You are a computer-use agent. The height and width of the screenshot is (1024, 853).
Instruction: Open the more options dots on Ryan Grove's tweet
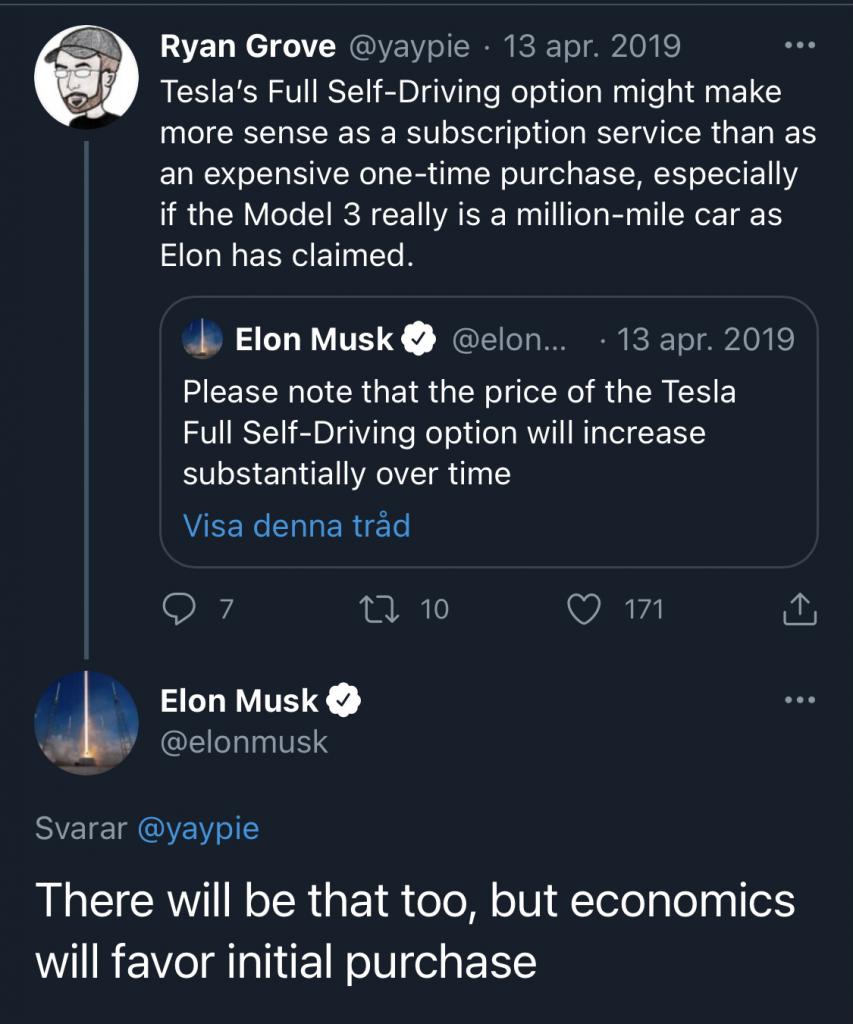tap(800, 46)
